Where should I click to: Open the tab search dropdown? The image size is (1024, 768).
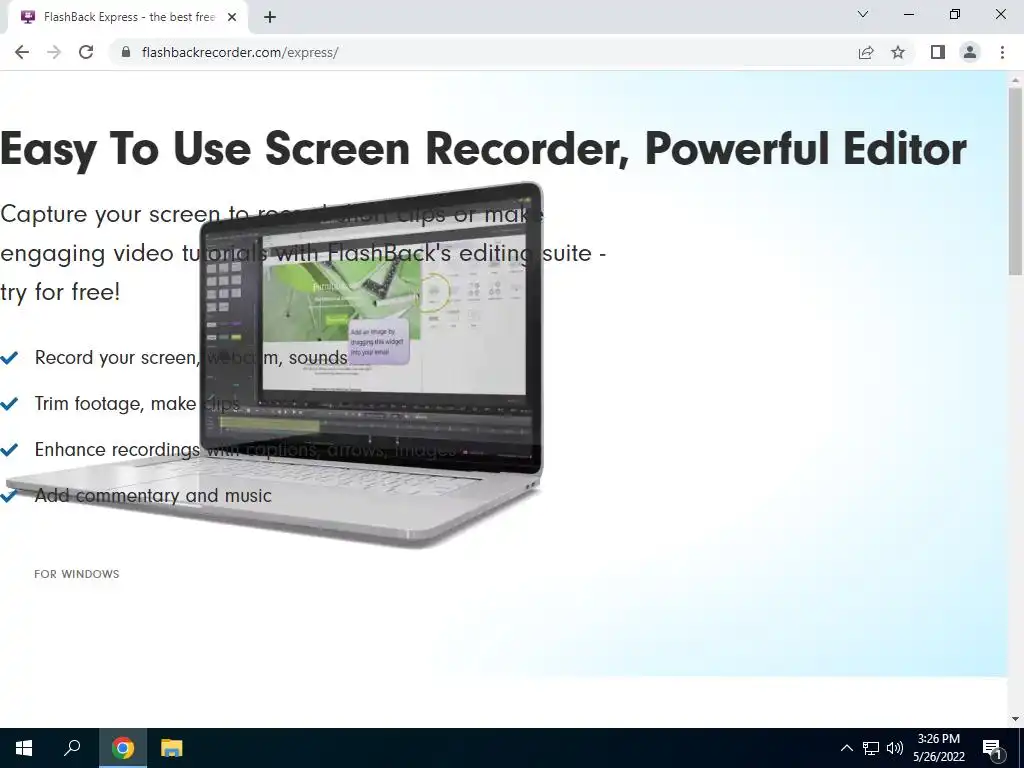click(863, 14)
